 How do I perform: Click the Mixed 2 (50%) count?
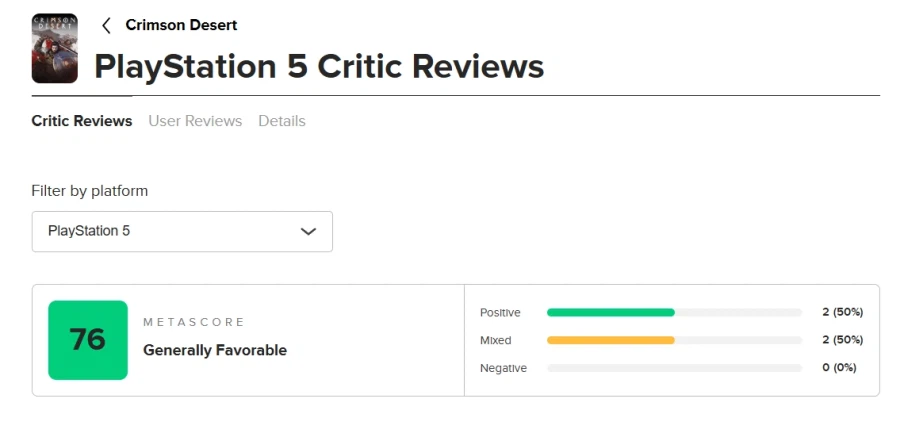click(x=842, y=341)
